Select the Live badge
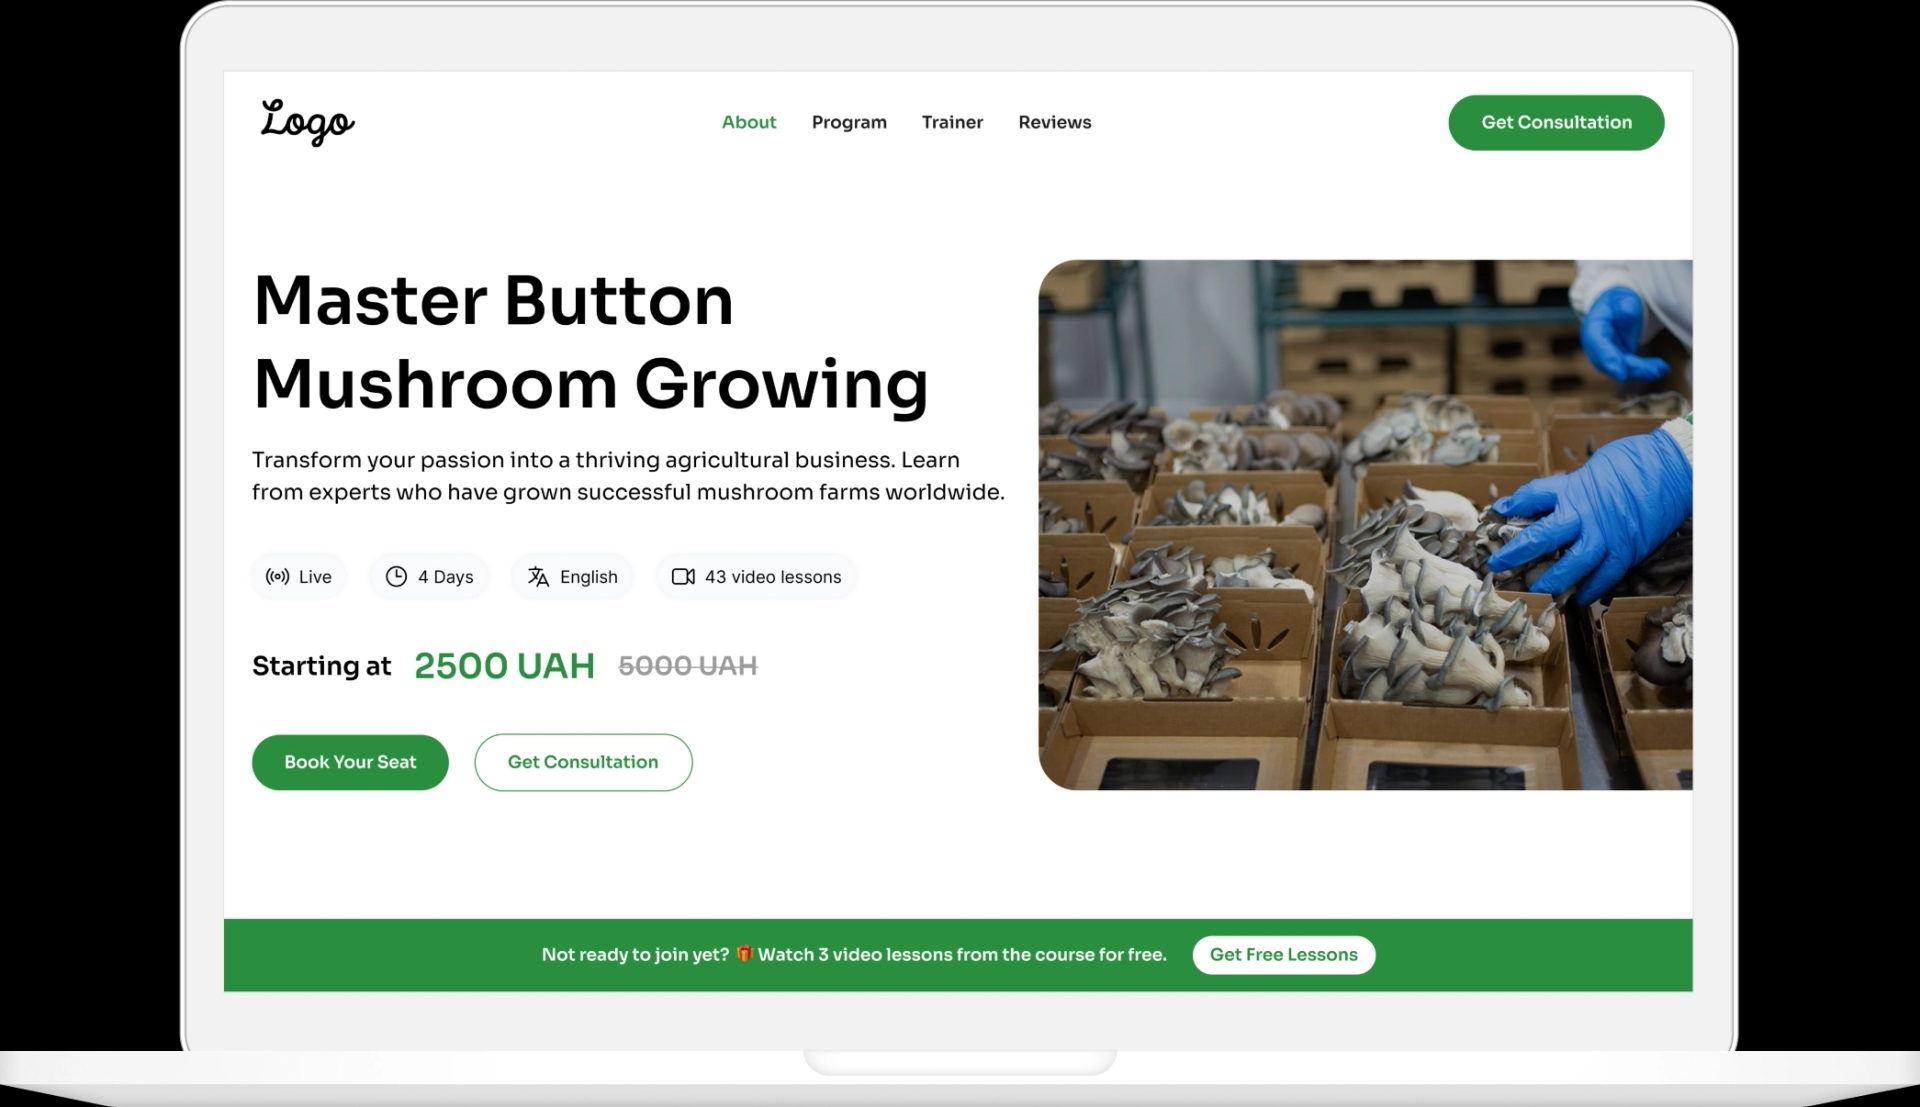Viewport: 1920px width, 1107px height. coord(299,577)
